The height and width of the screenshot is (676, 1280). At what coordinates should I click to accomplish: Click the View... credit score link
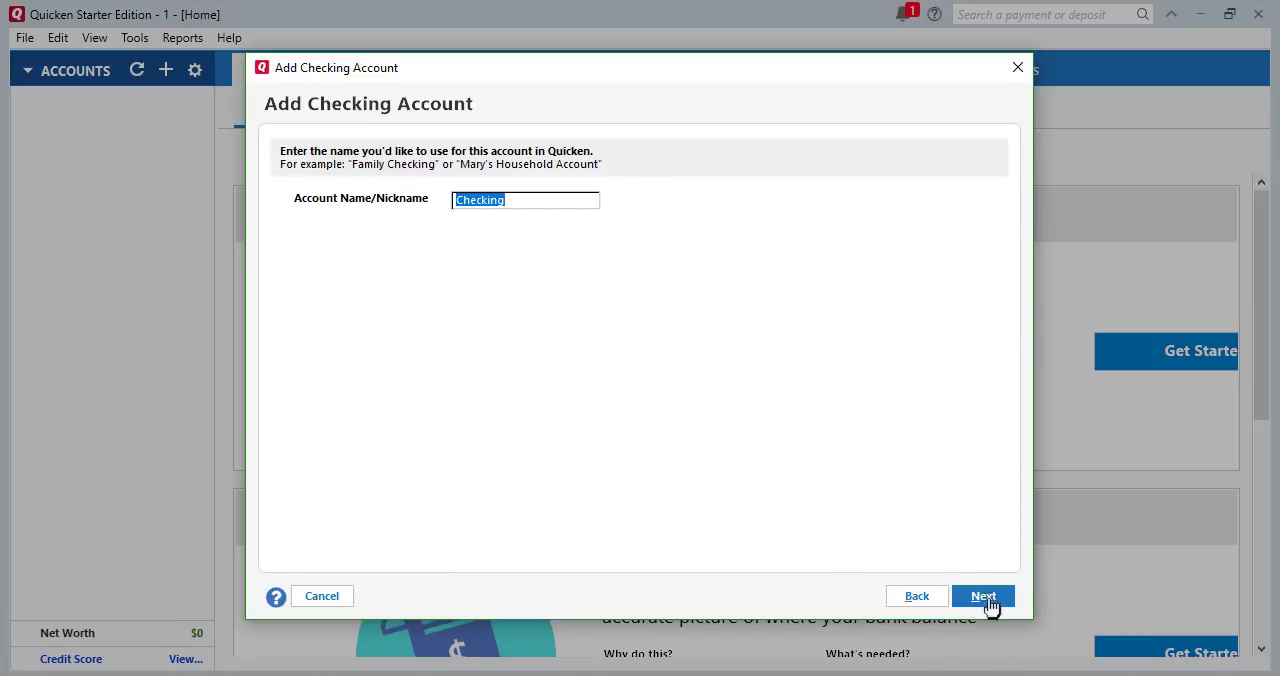click(186, 659)
